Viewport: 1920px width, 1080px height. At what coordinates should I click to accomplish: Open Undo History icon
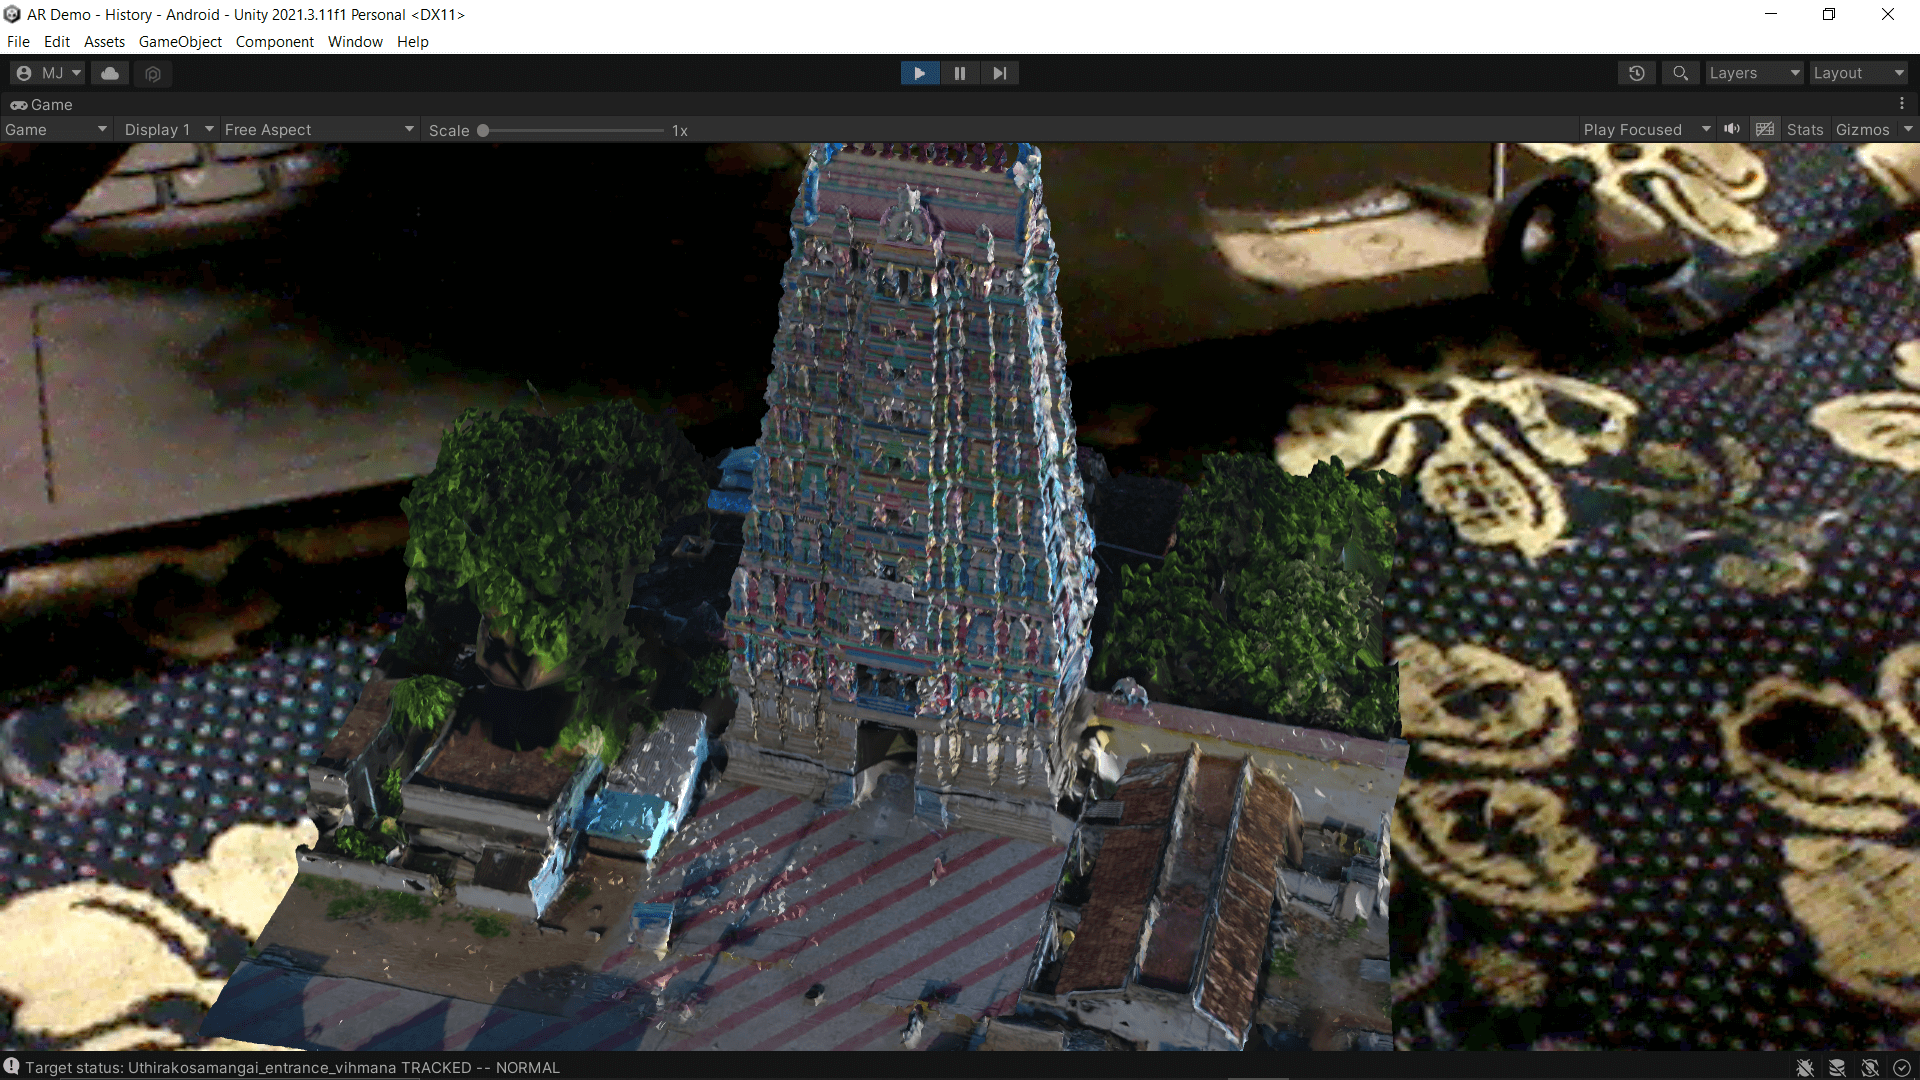point(1636,73)
